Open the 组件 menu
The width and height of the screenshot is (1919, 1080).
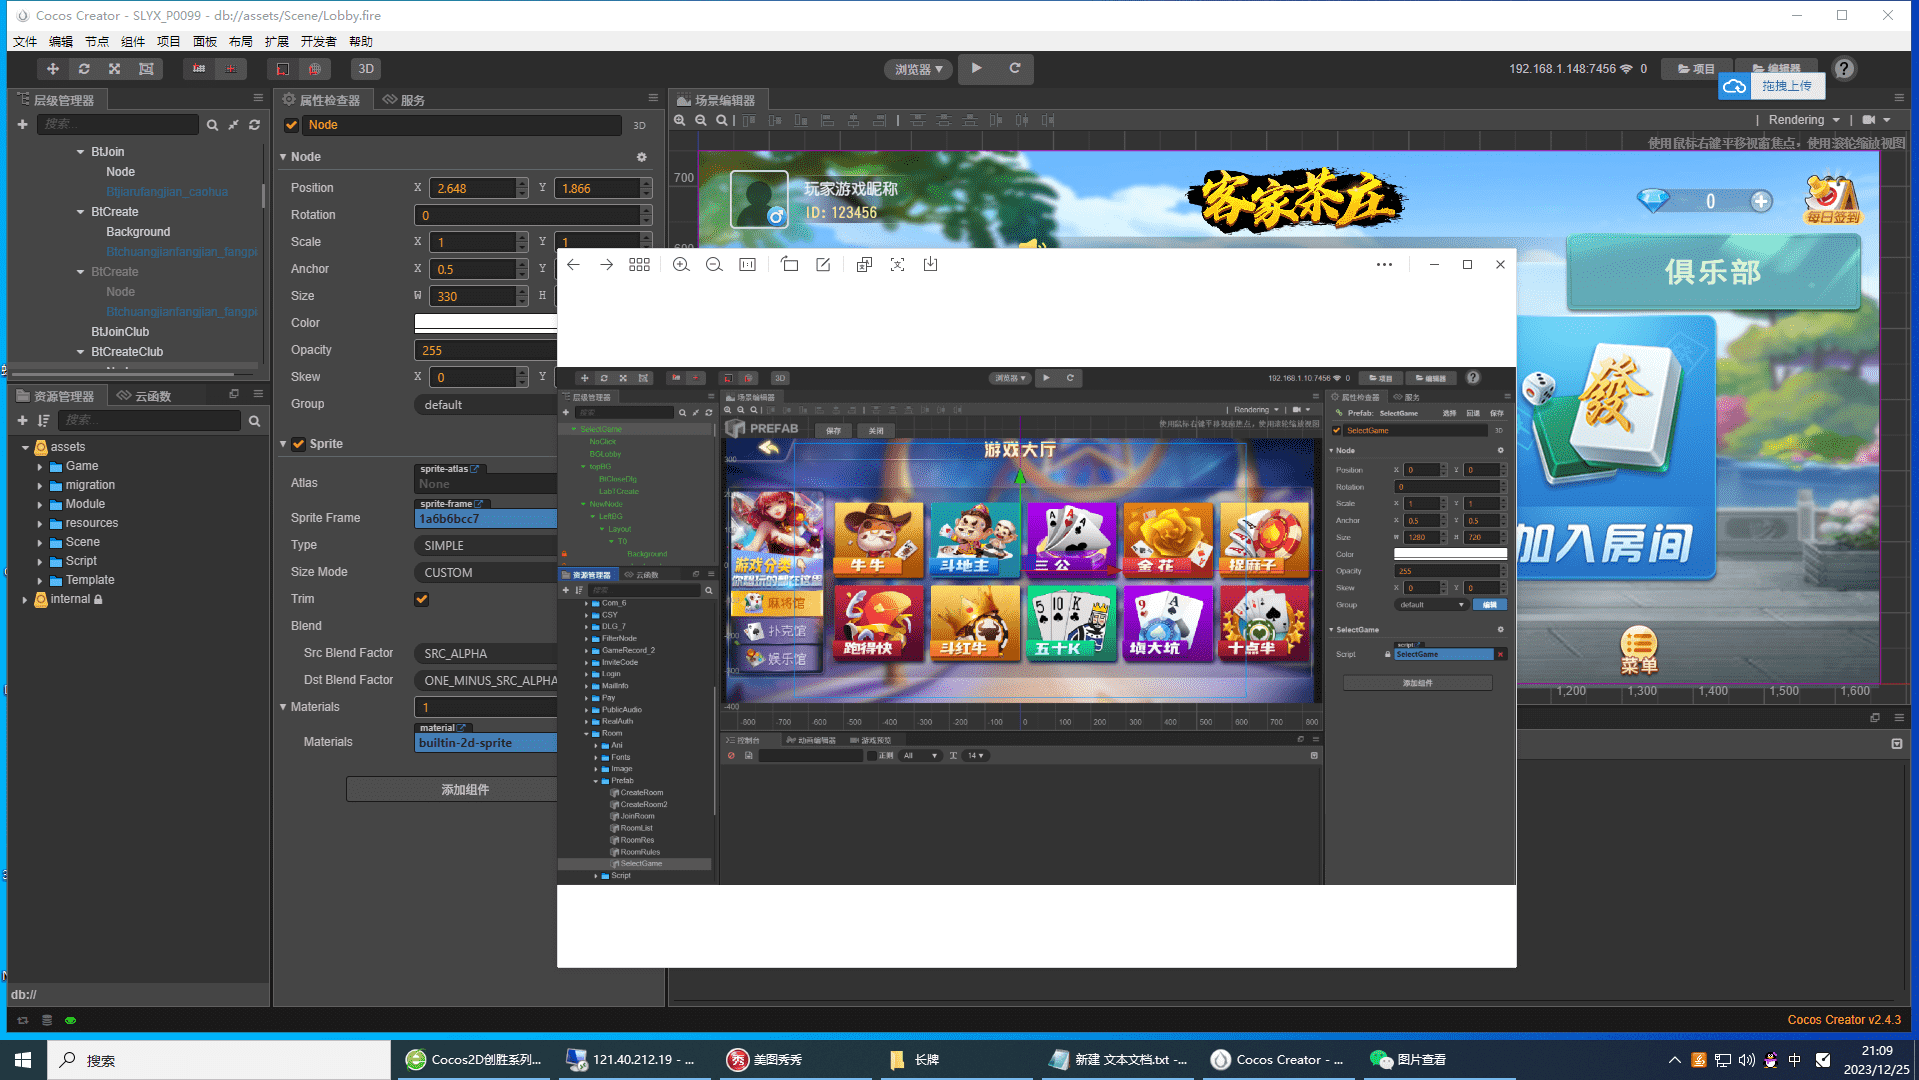pos(132,42)
